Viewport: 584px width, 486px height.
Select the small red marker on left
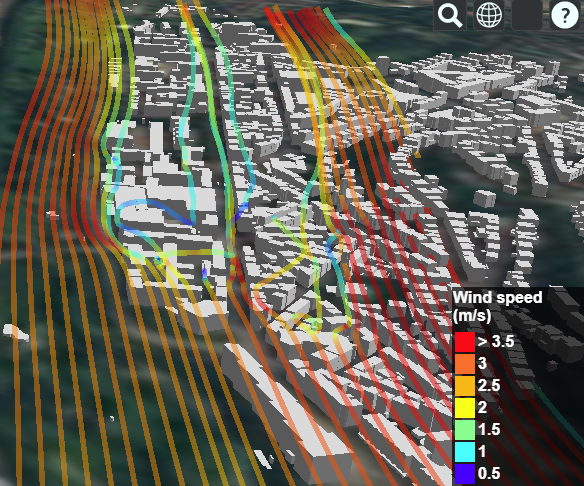coord(53,215)
